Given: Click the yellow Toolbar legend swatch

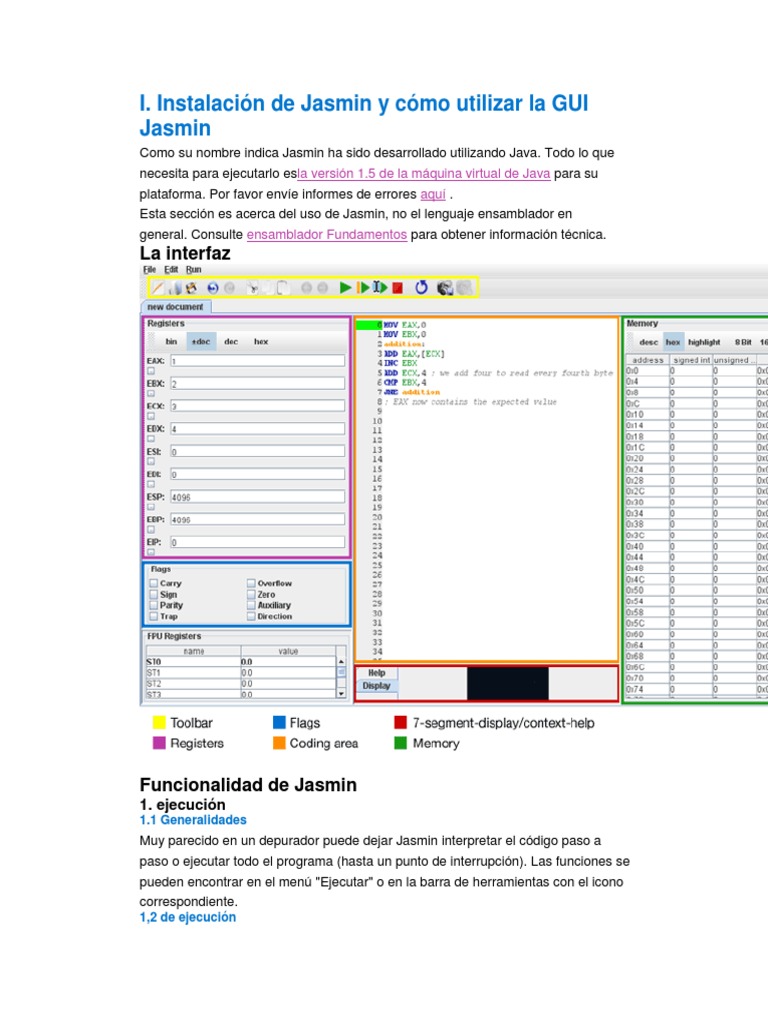Looking at the screenshot, I should (159, 722).
